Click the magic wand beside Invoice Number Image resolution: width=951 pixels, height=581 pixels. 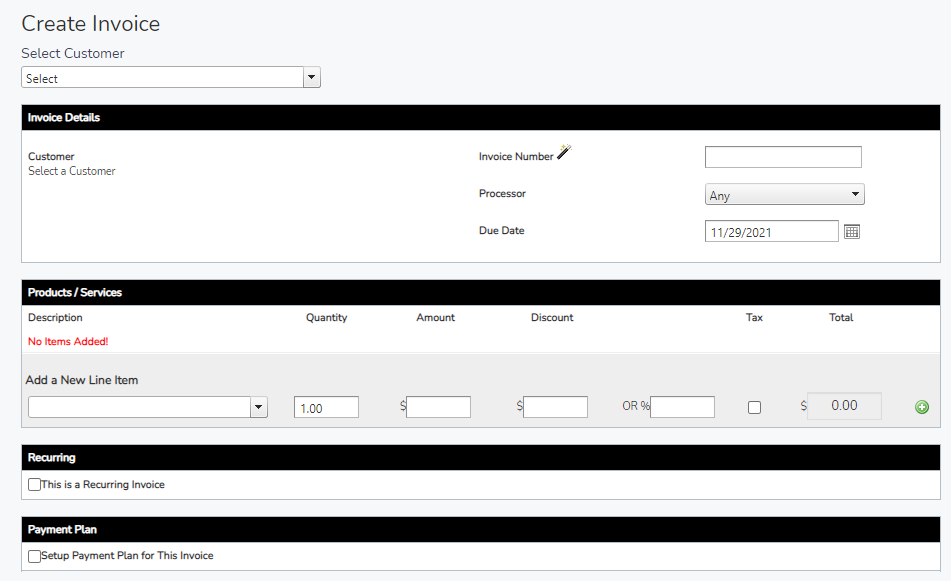(564, 152)
